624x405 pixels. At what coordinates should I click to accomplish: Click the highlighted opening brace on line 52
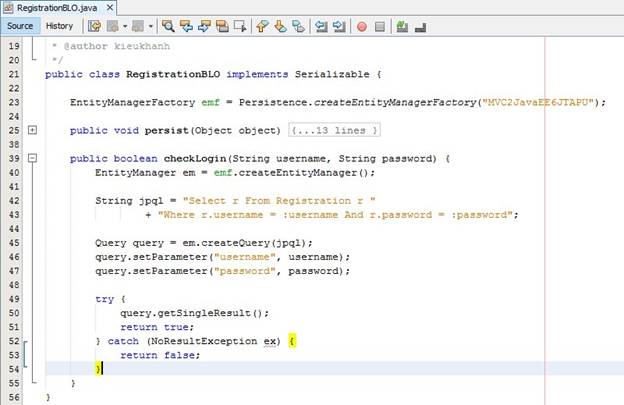click(x=292, y=341)
